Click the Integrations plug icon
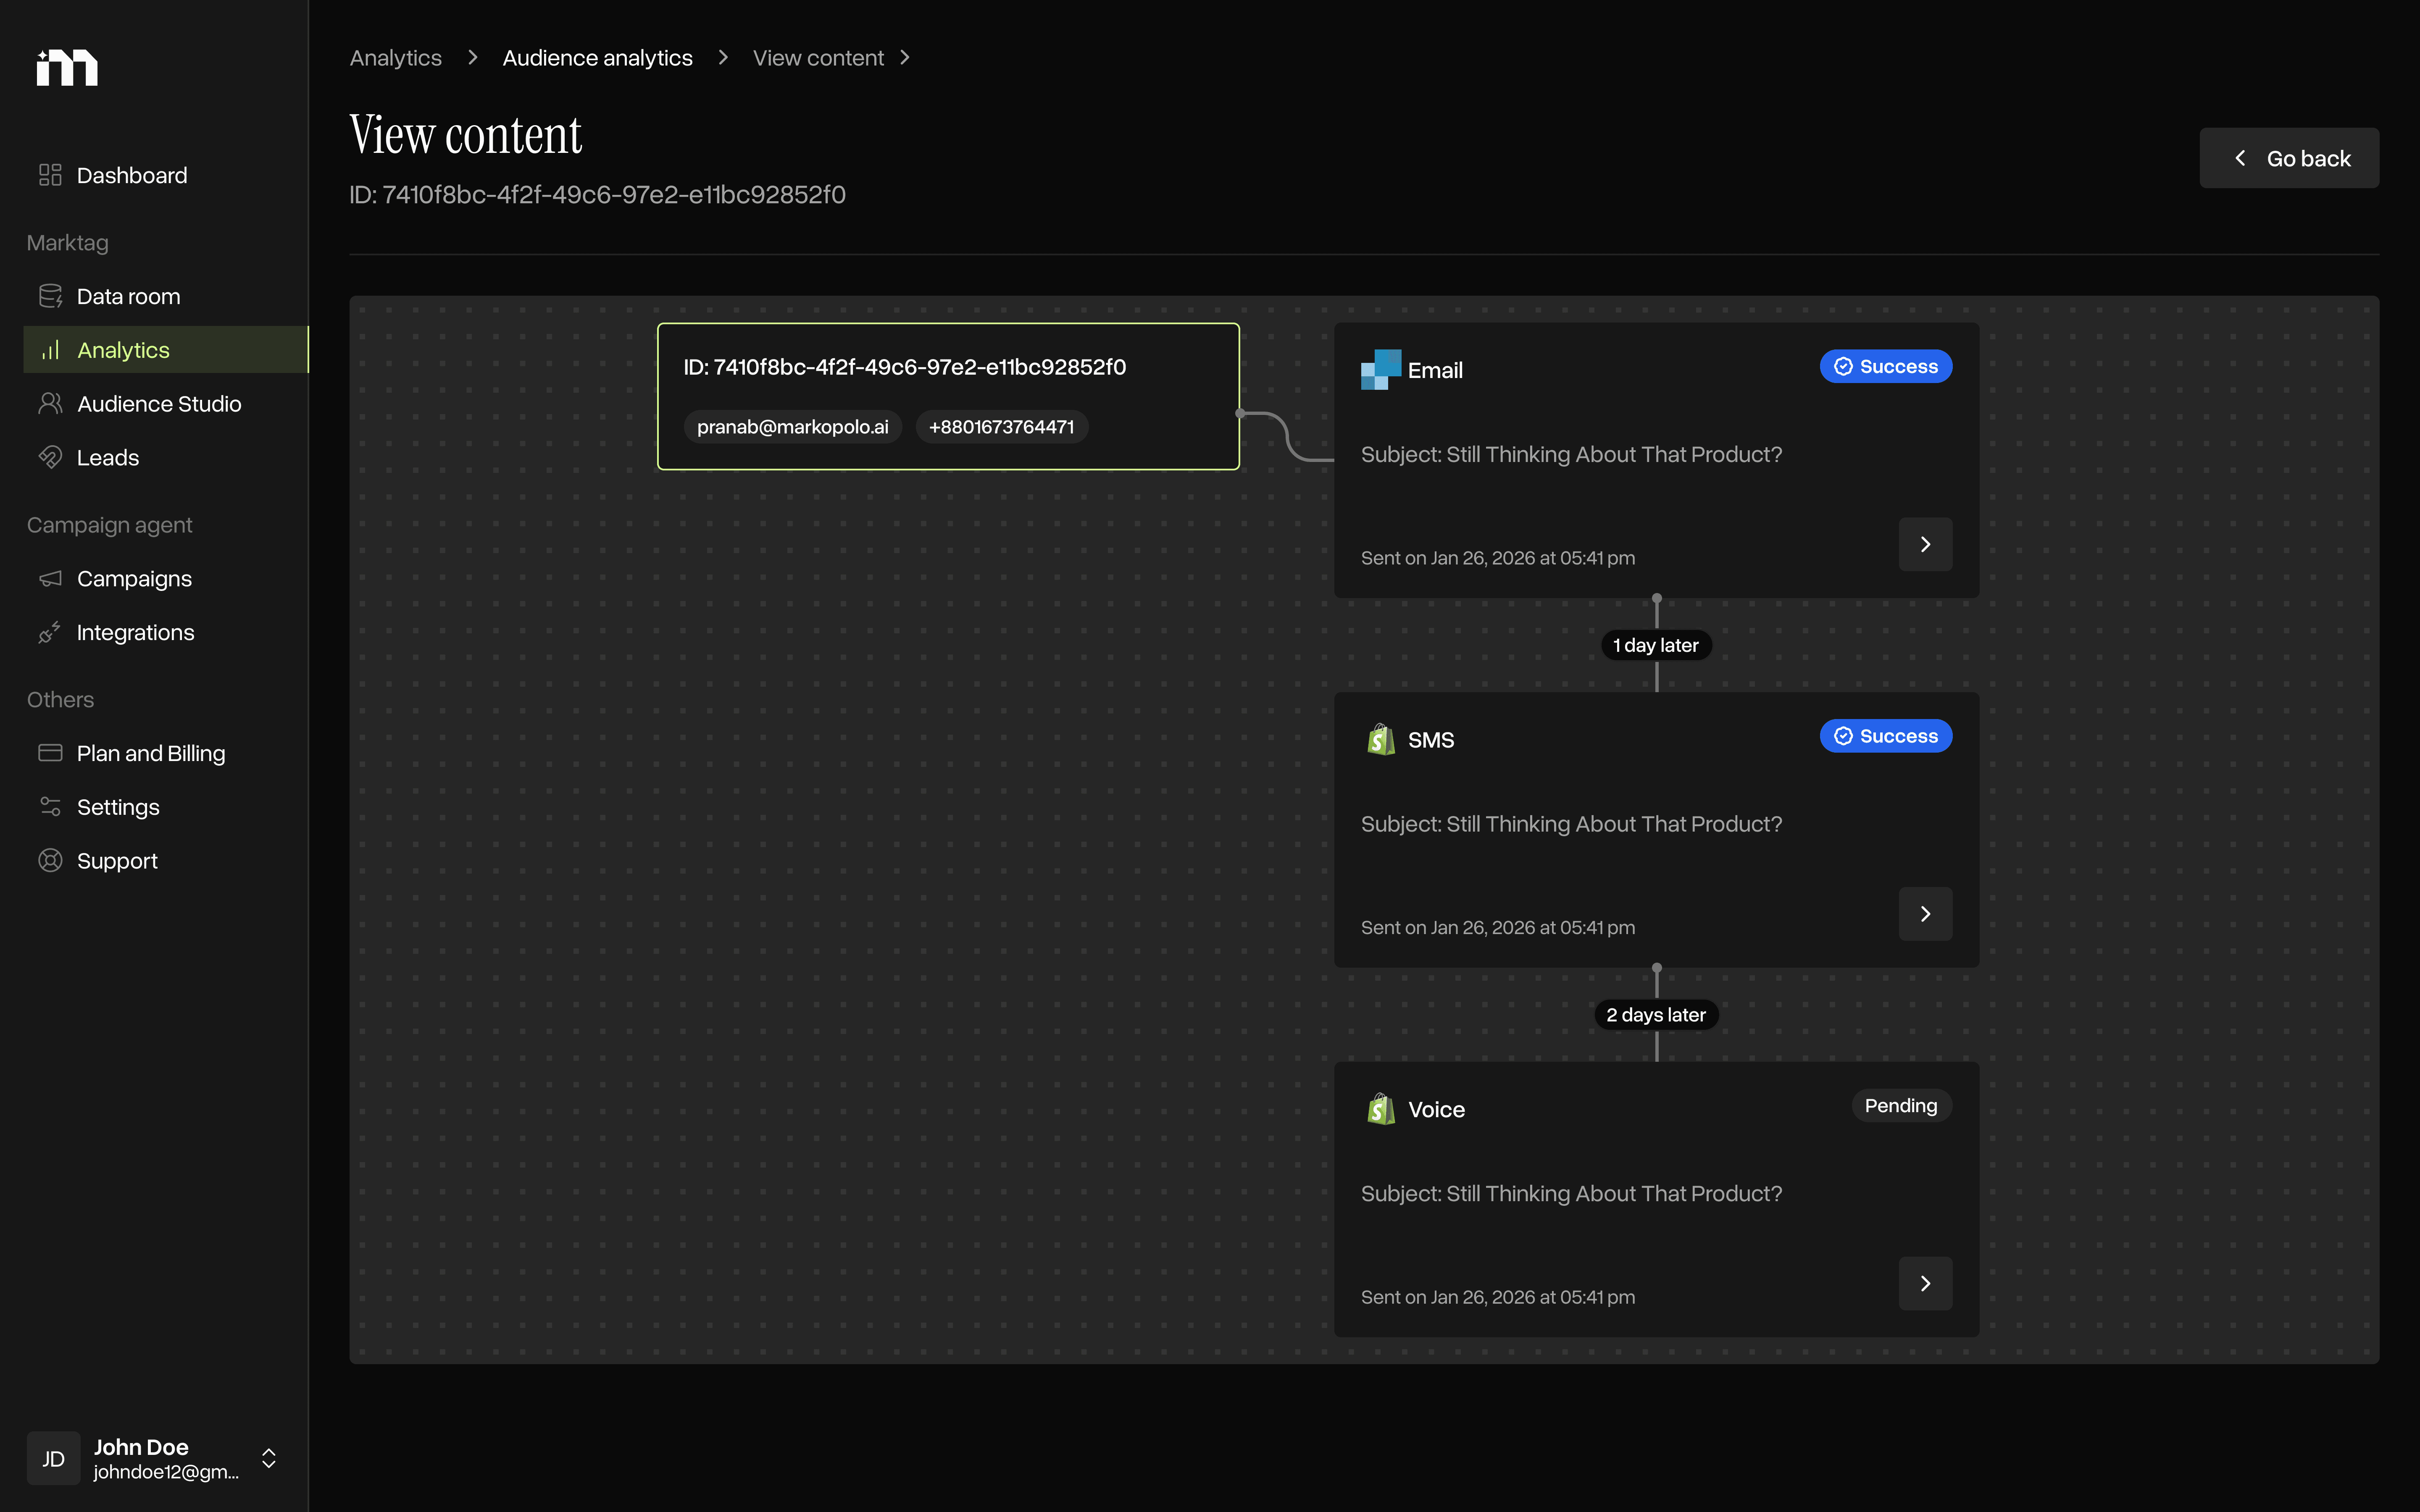2420x1512 pixels. pos(50,633)
